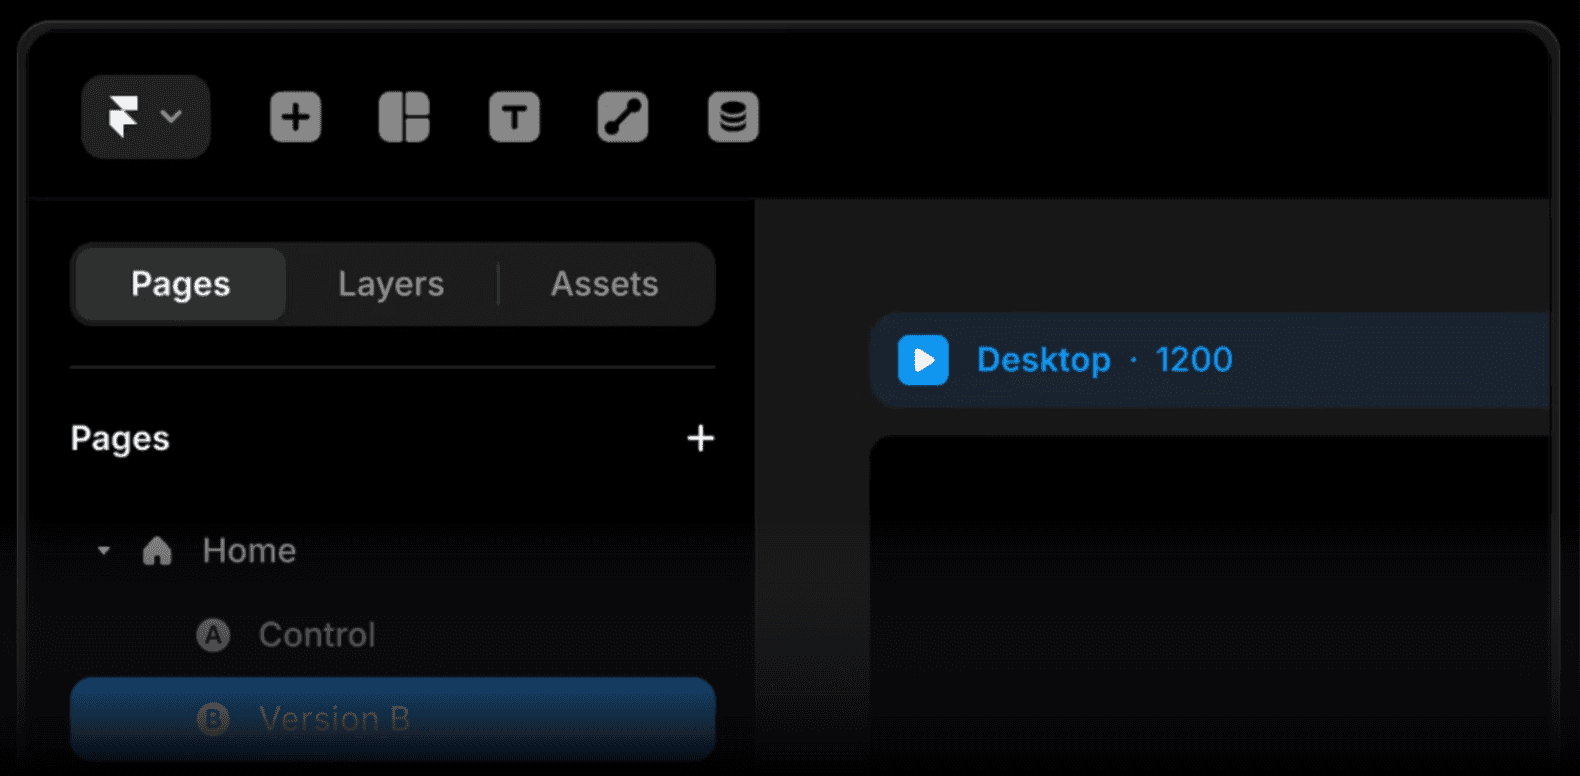Collapse the Home page tree
The image size is (1580, 776).
pos(104,550)
